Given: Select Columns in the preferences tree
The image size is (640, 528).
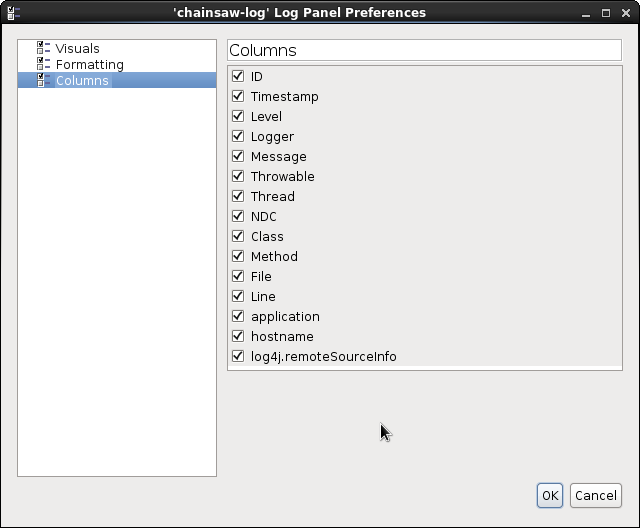Looking at the screenshot, I should pyautogui.click(x=82, y=80).
